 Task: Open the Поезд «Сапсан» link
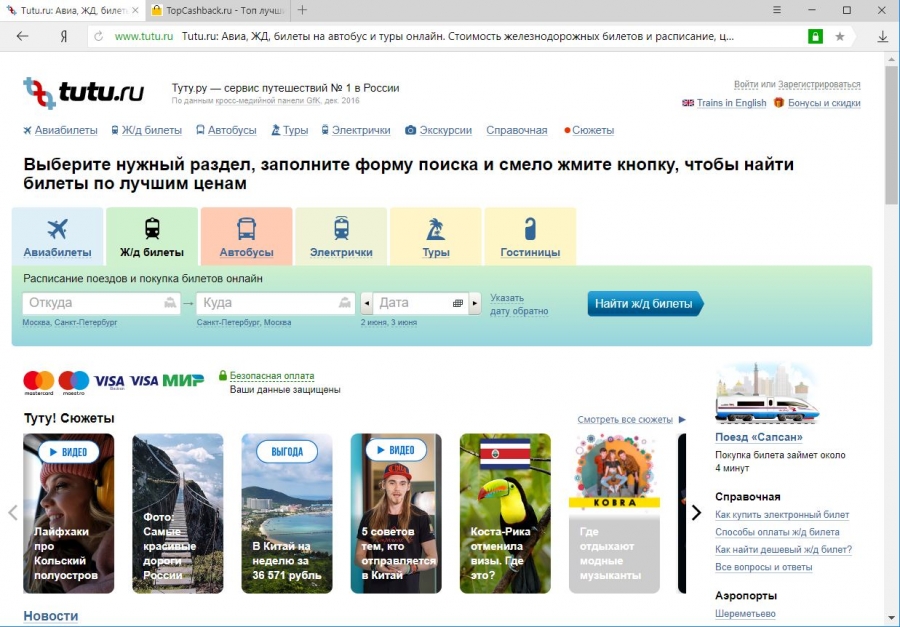coord(759,437)
